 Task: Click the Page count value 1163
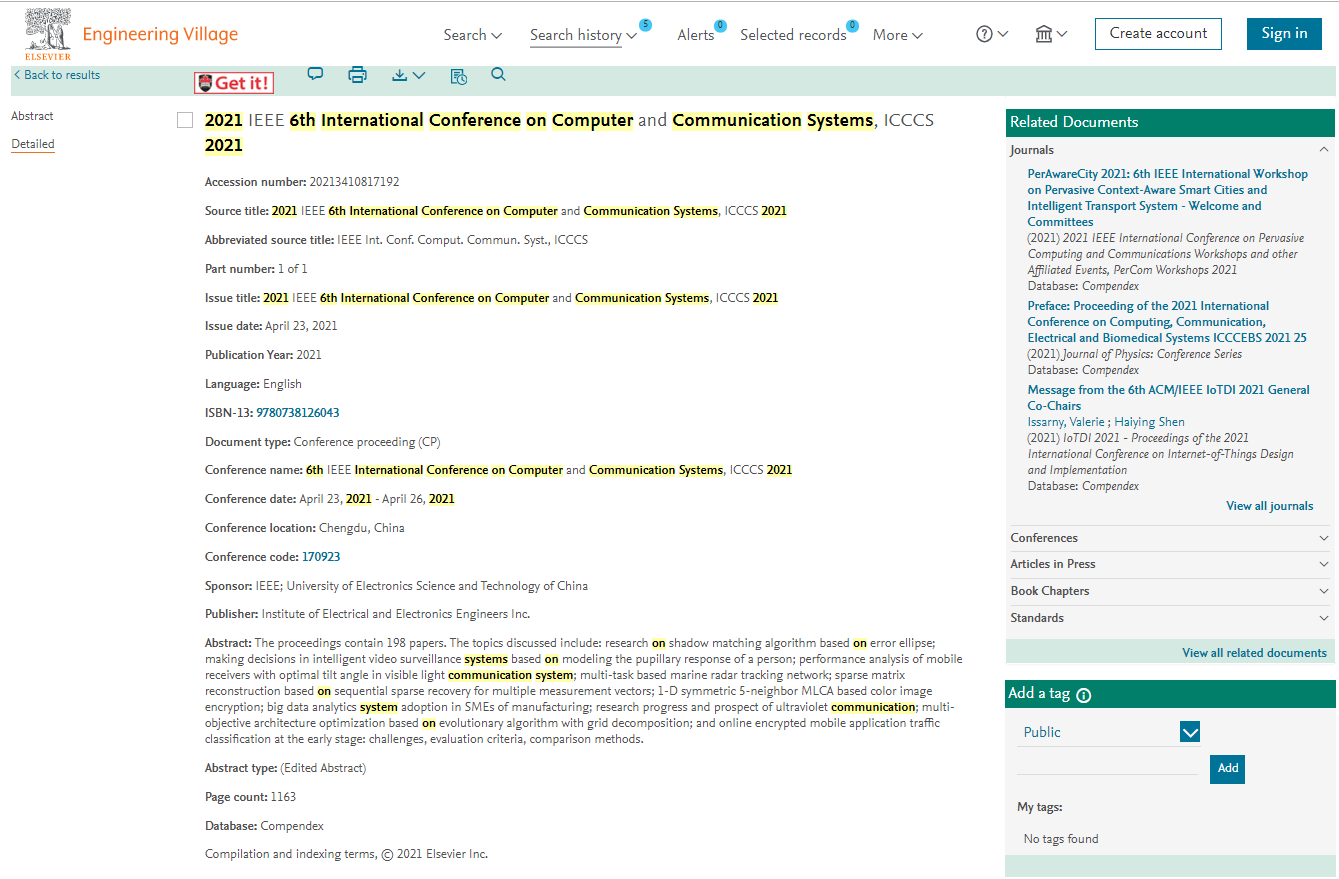click(283, 797)
